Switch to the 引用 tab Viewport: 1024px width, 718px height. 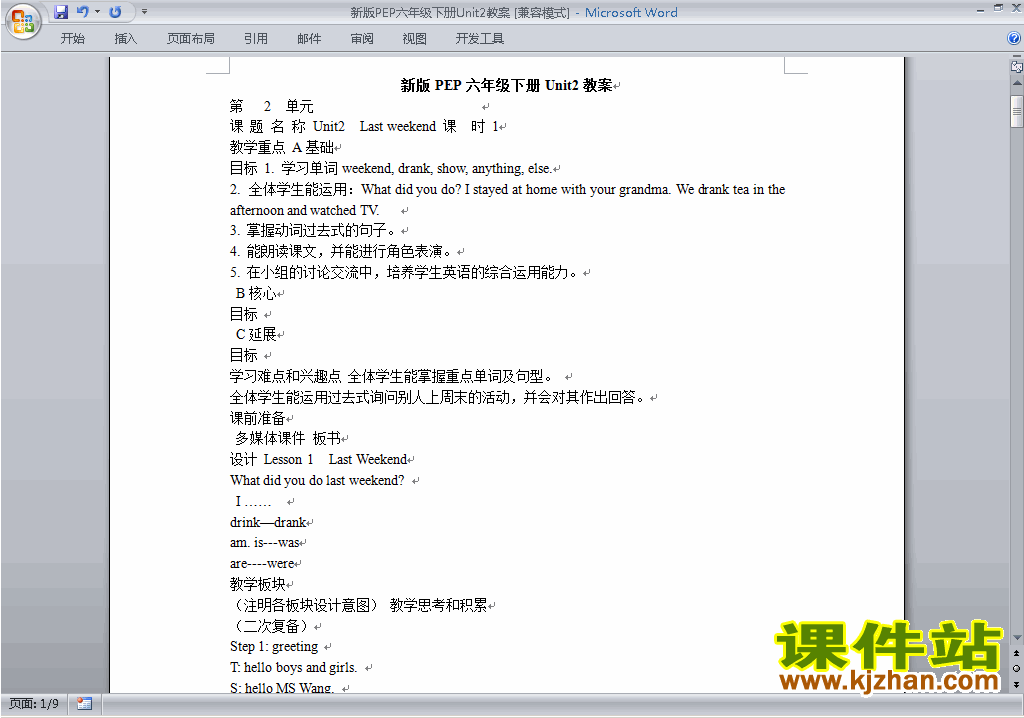pyautogui.click(x=255, y=39)
